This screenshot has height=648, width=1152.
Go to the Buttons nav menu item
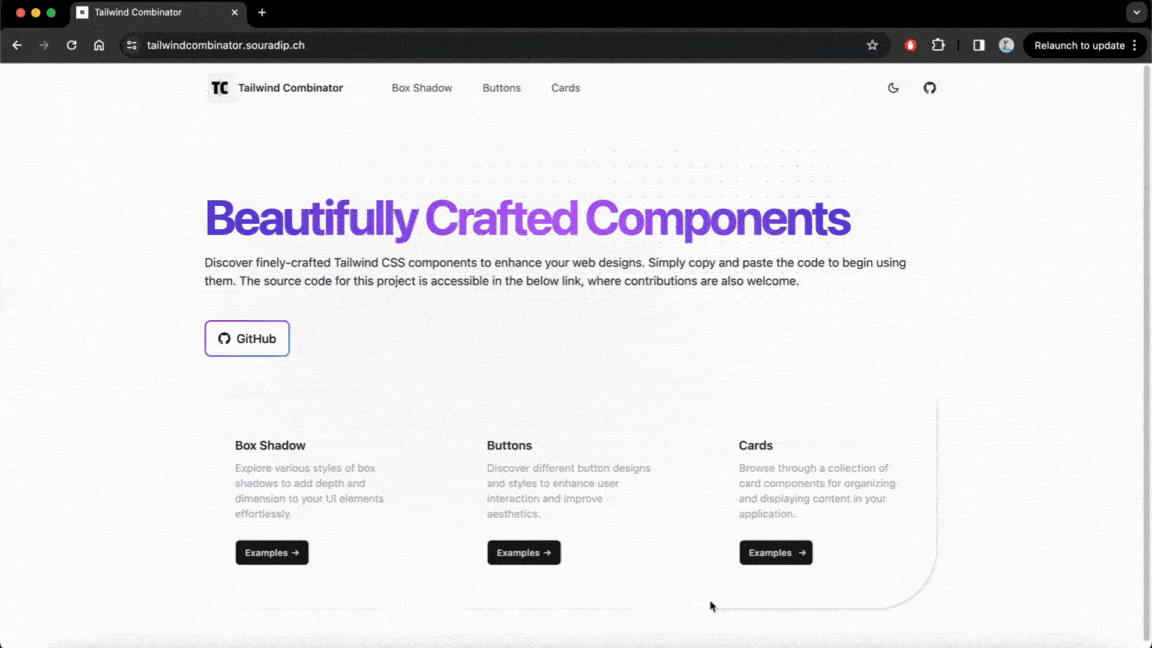(501, 88)
